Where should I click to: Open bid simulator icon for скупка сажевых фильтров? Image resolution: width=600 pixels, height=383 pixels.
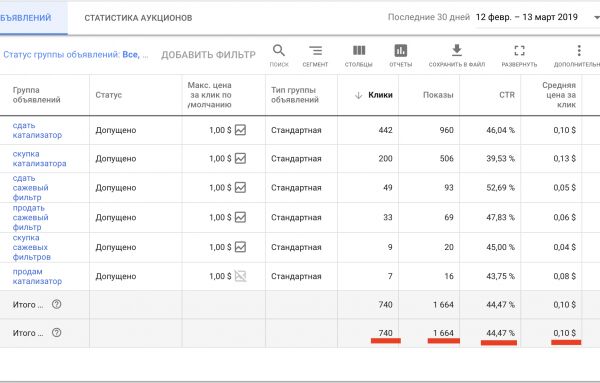click(x=240, y=247)
